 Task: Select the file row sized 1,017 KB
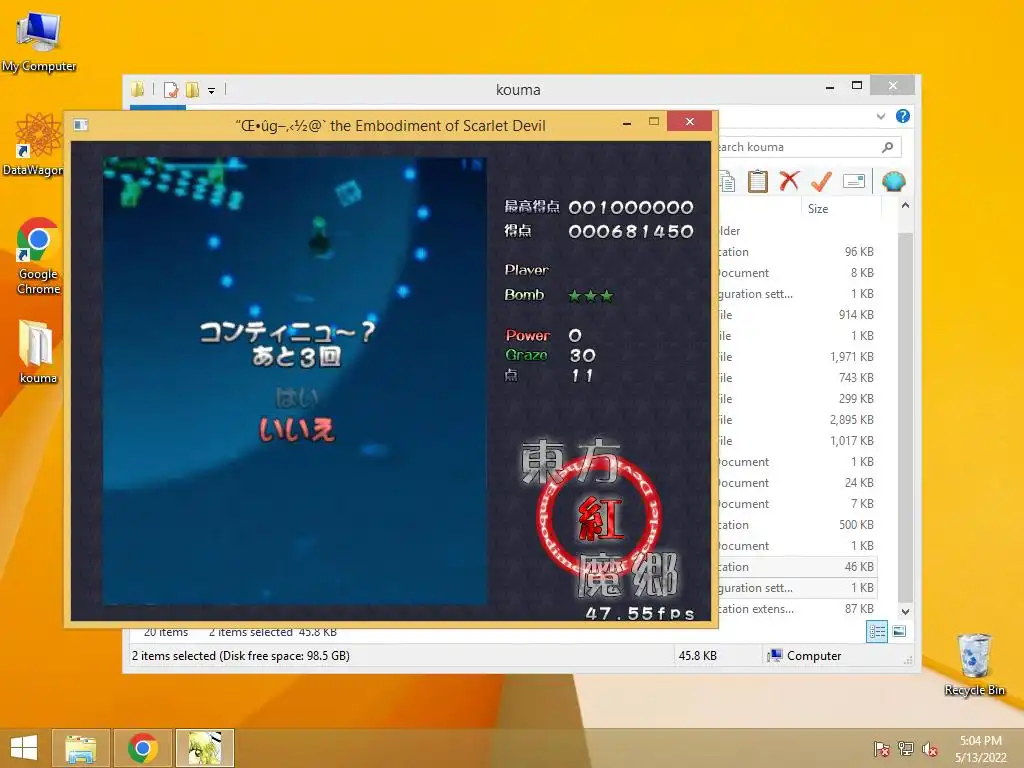797,441
